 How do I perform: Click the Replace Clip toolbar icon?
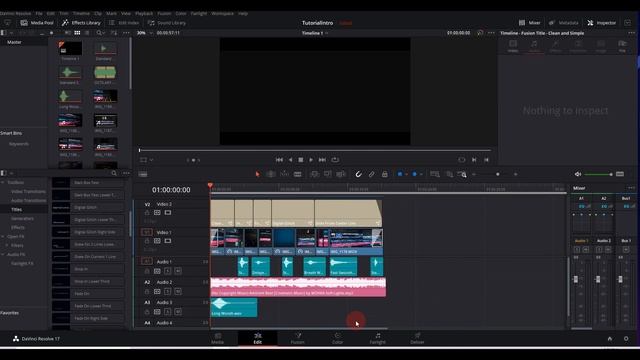coord(341,174)
